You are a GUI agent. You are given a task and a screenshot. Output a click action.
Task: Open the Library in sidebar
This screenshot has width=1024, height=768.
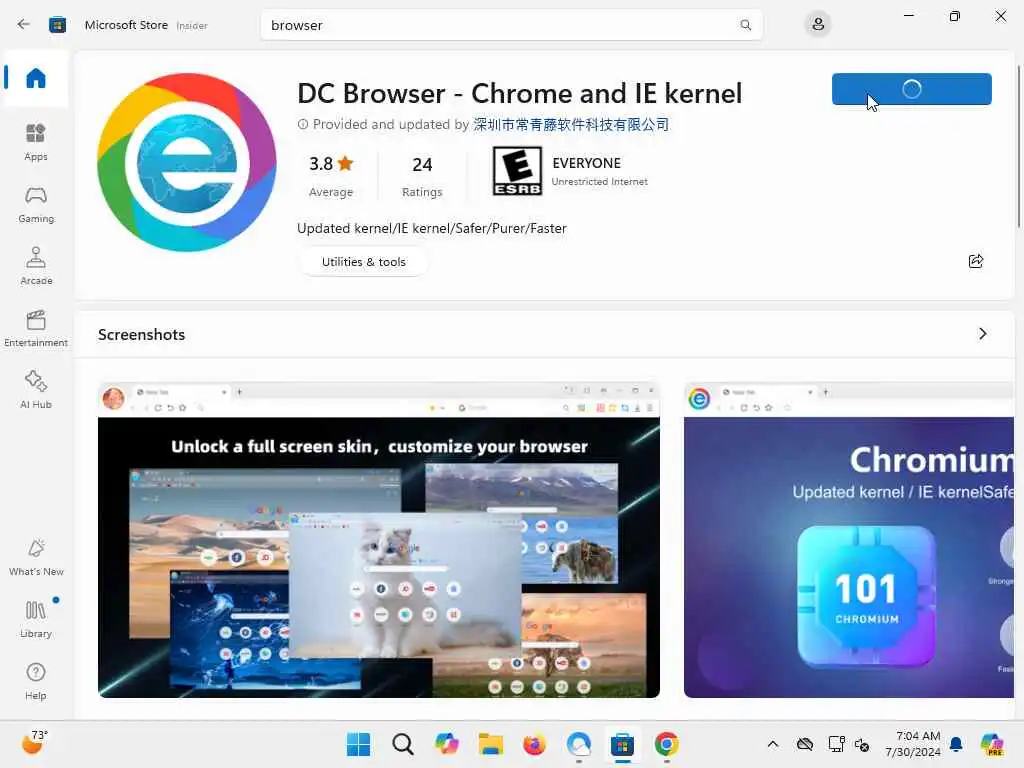coord(35,619)
